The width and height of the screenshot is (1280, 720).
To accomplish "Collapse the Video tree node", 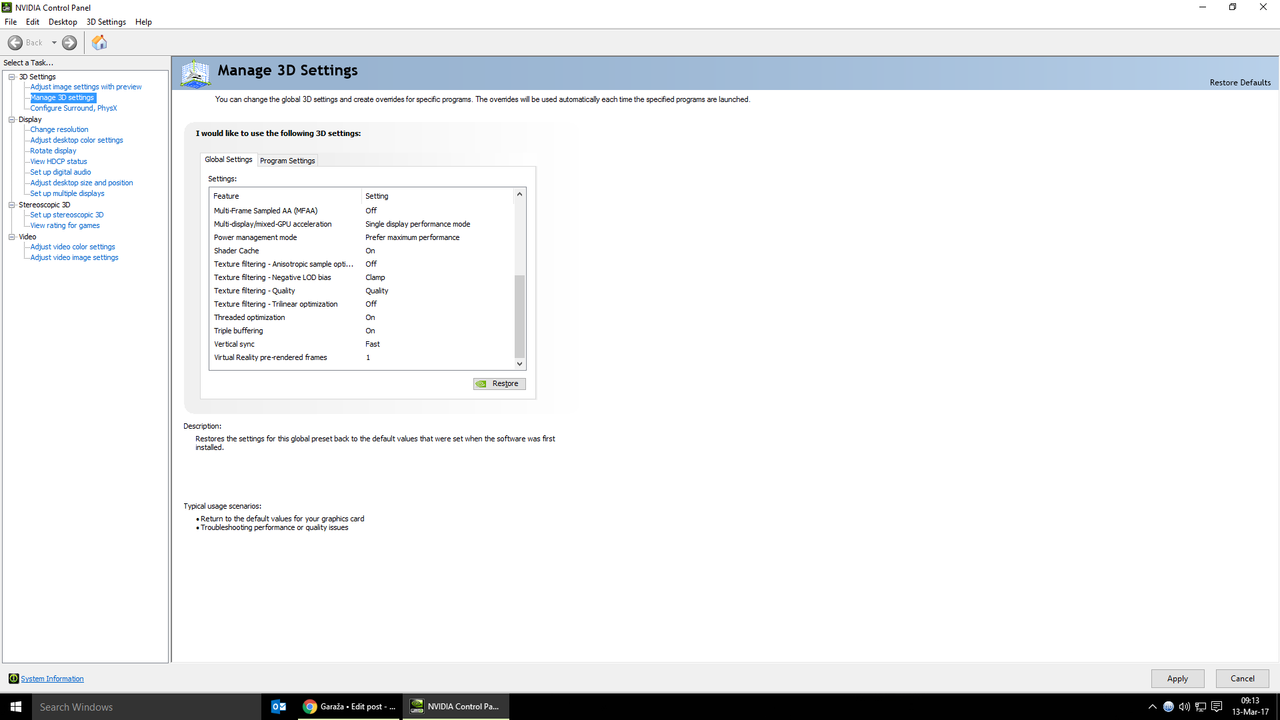I will pyautogui.click(x=11, y=236).
